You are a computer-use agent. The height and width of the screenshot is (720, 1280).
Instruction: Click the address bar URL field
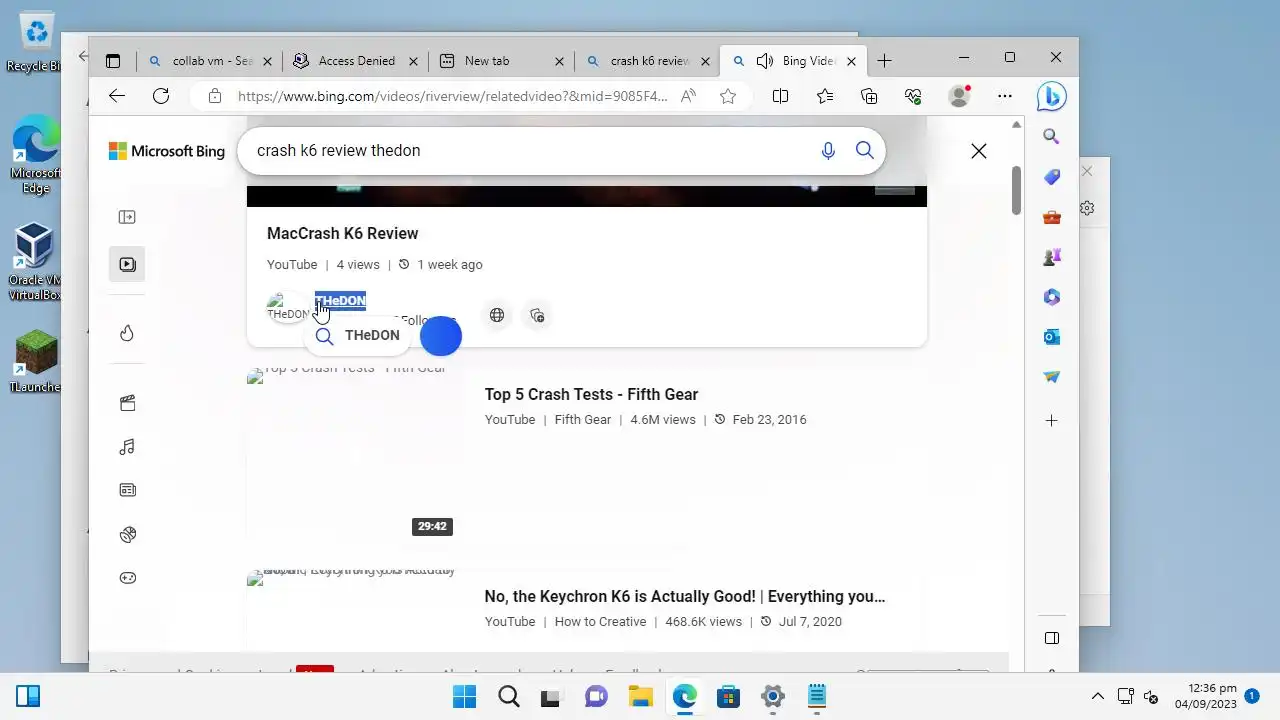pos(452,96)
